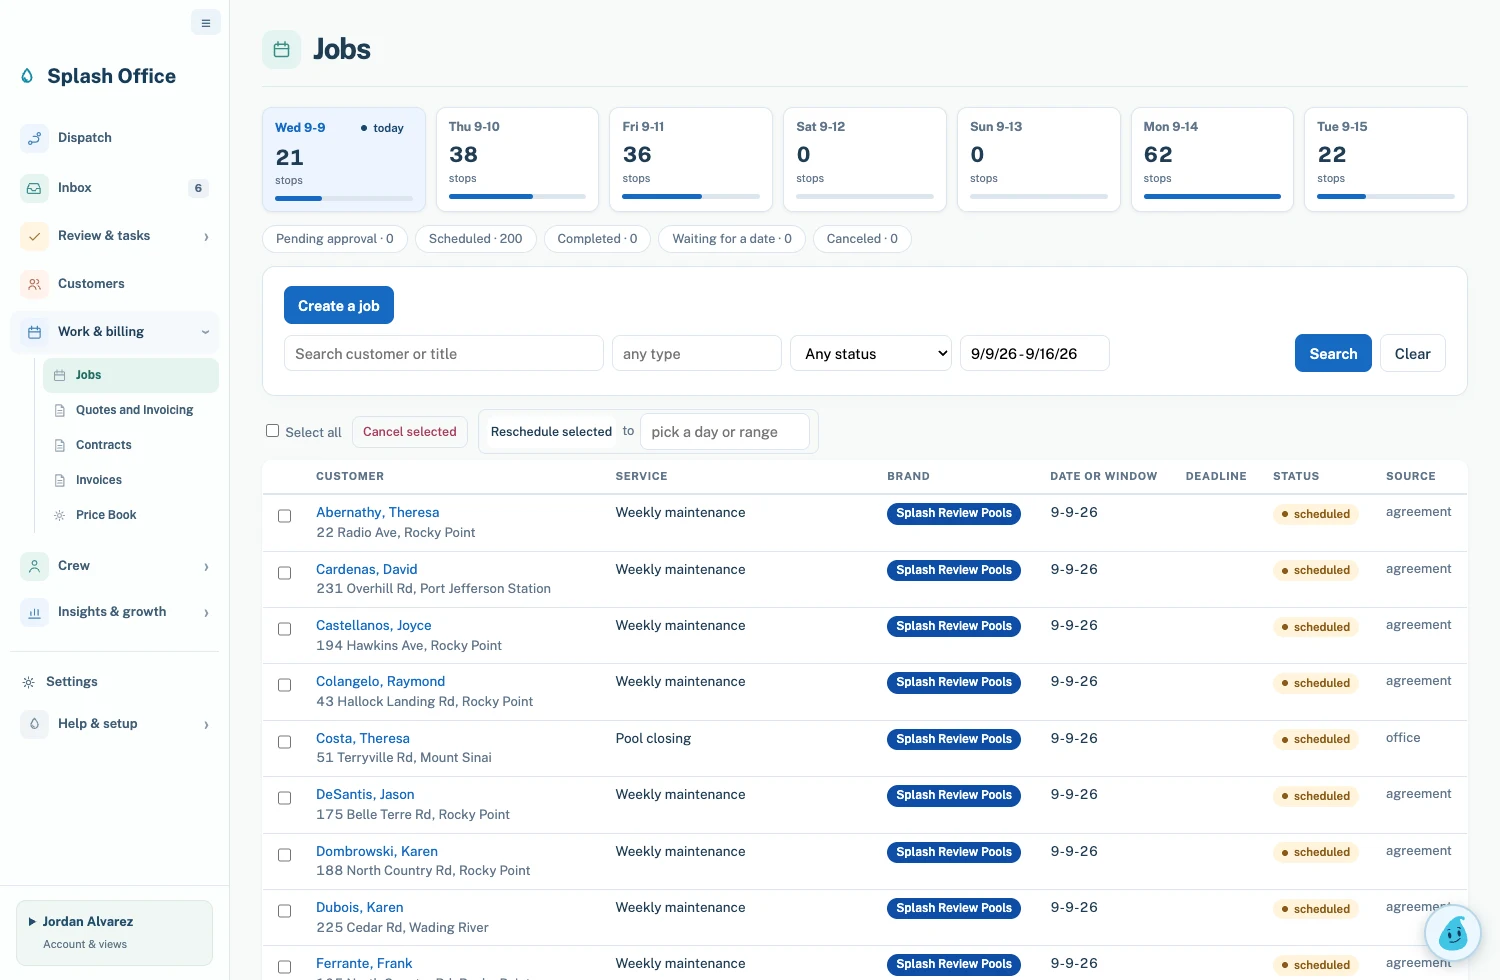Check the Costa, Theresa row checkbox
This screenshot has height=980, width=1500.
pos(284,742)
